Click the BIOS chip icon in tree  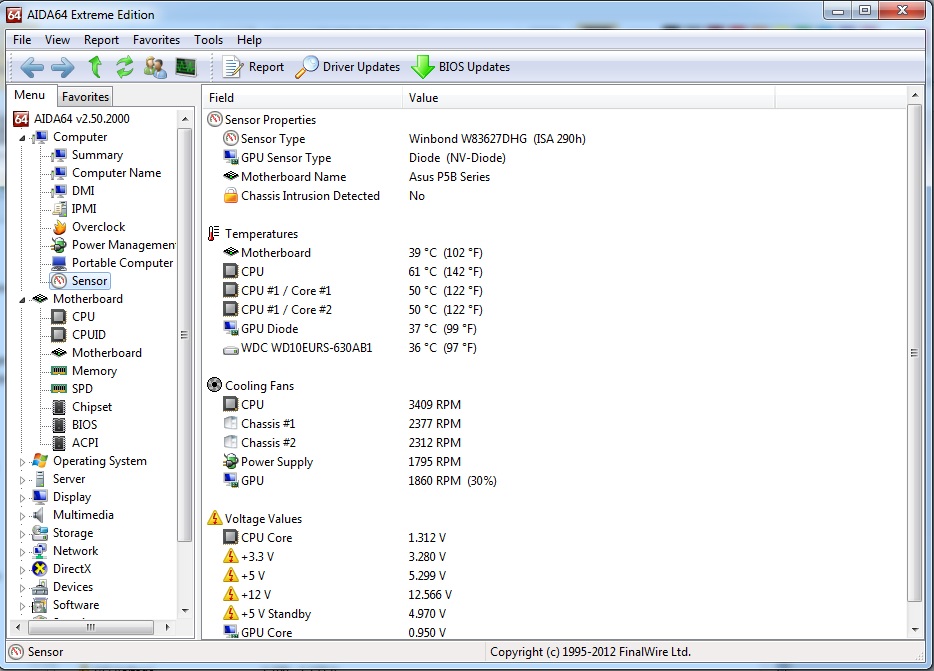coord(59,425)
